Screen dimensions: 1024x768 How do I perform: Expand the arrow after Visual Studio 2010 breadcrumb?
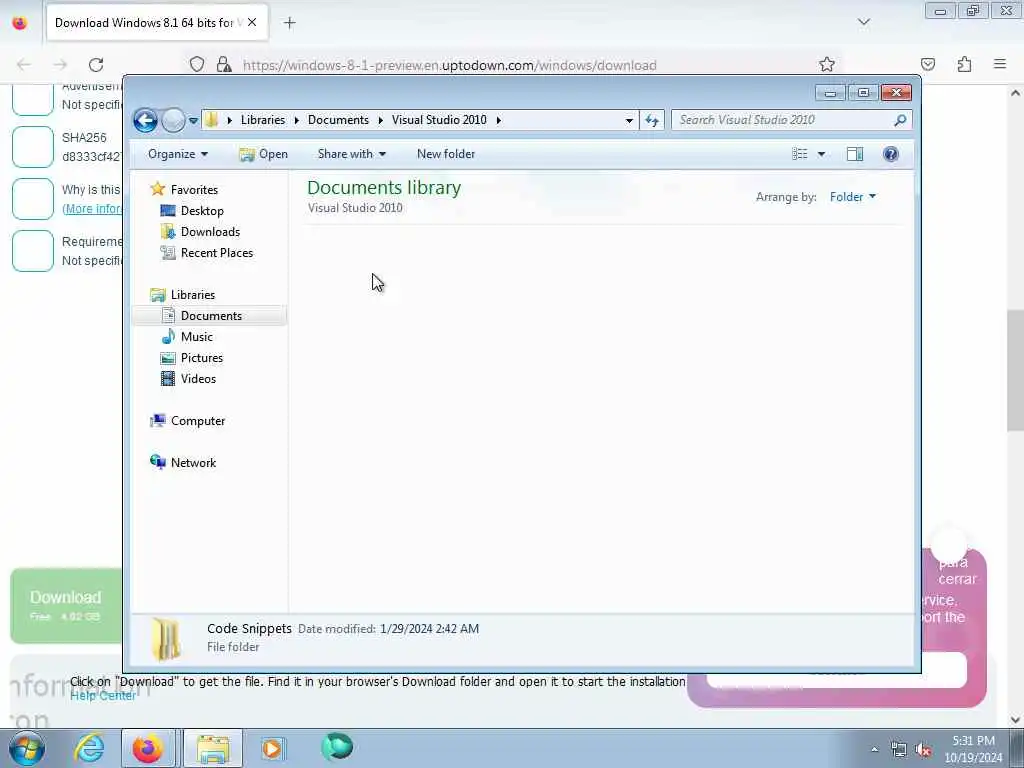coord(498,120)
